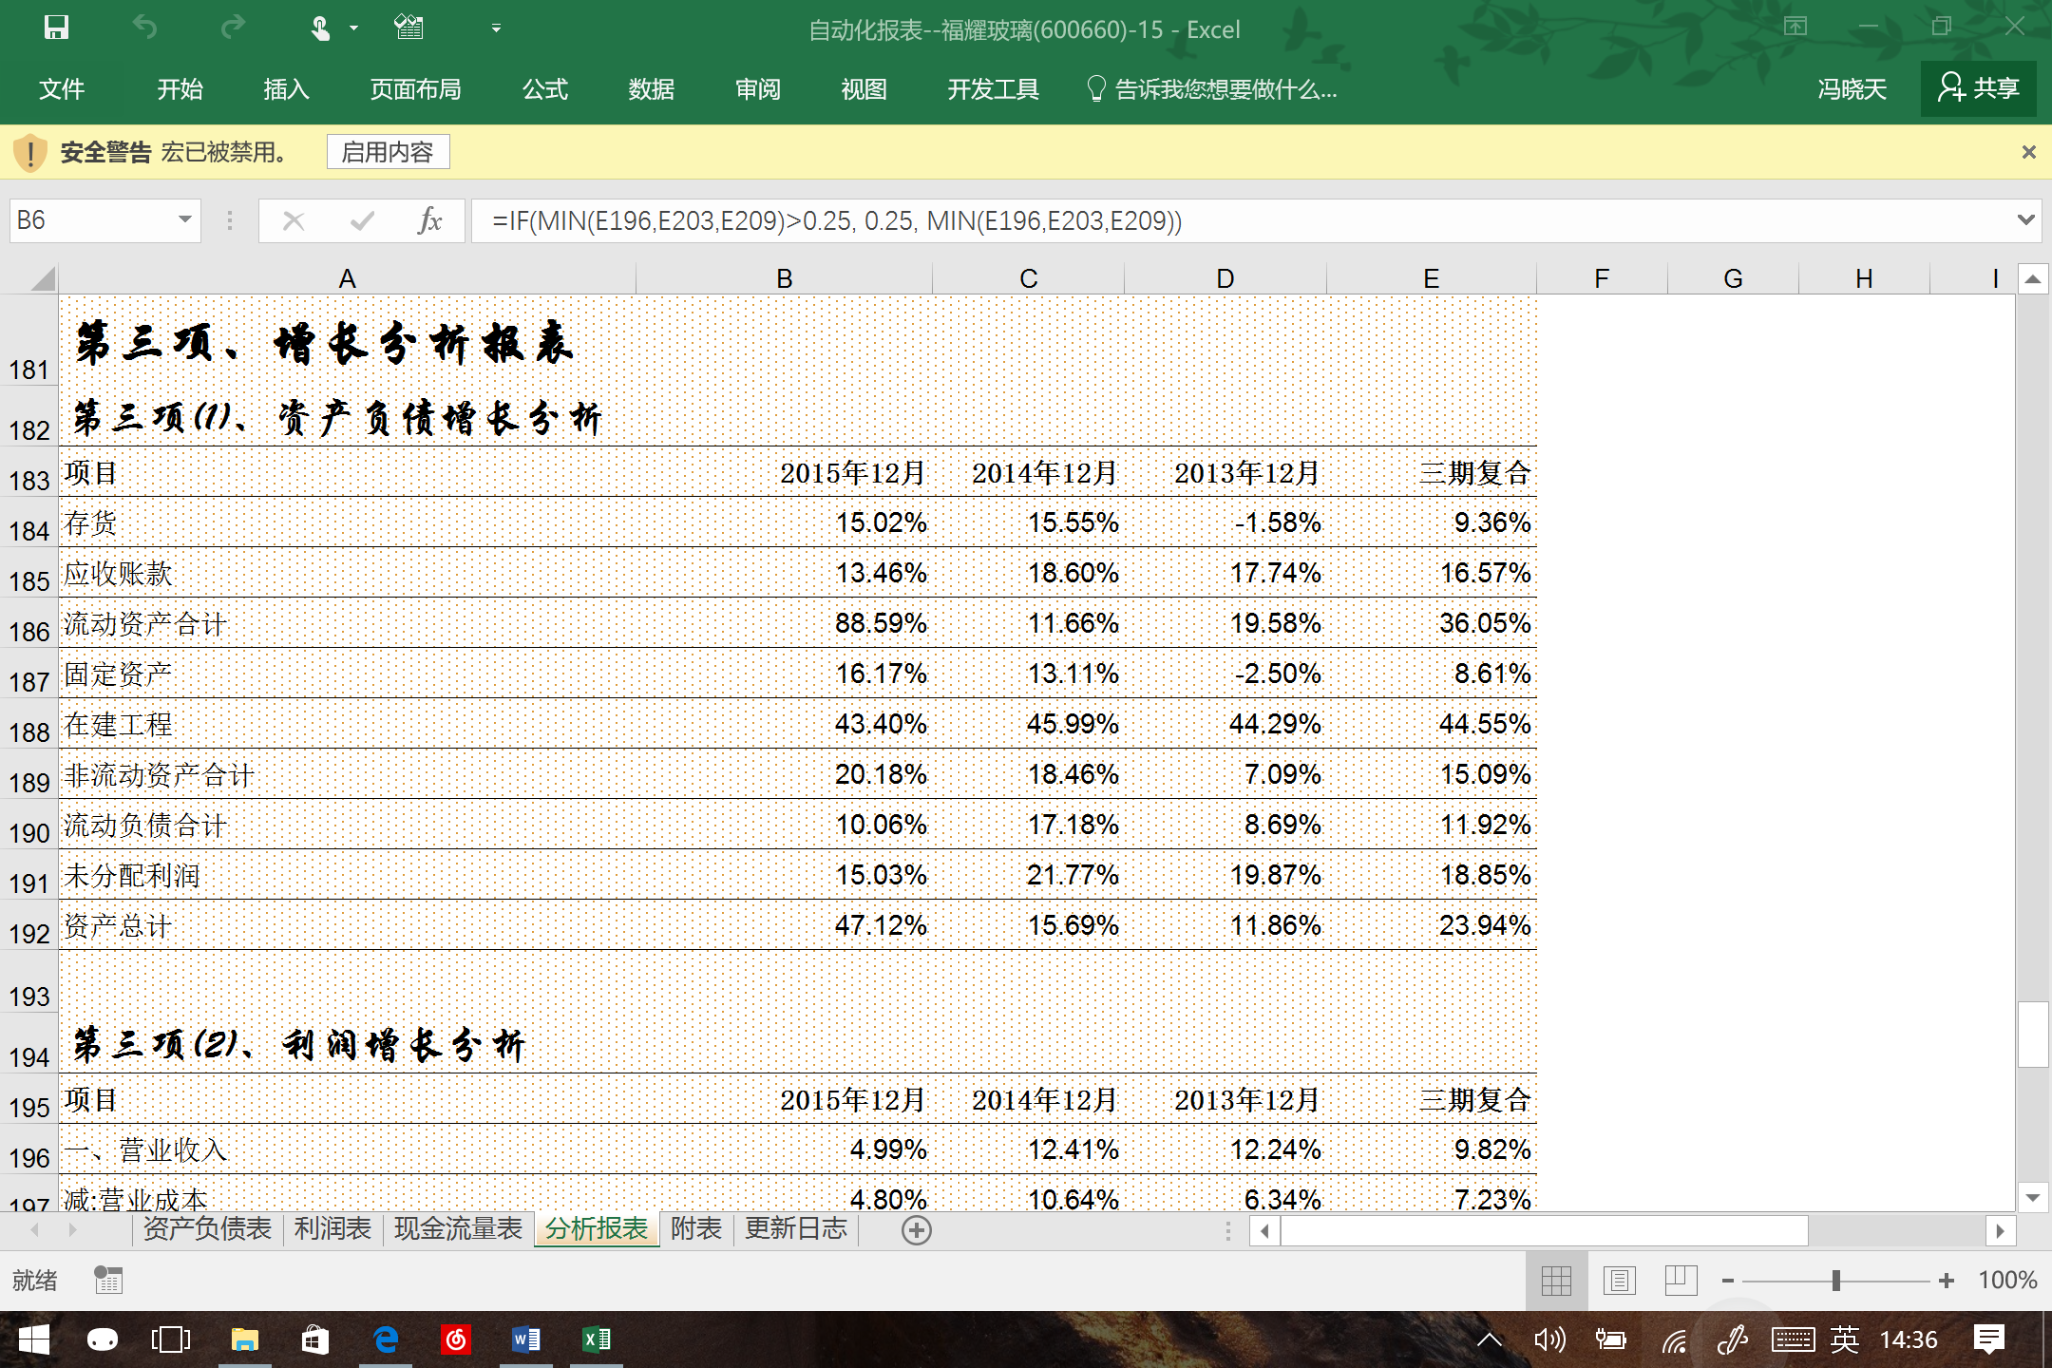The height and width of the screenshot is (1368, 2052).
Task: Click the Save icon on Quick Access Toolbar
Action: pyautogui.click(x=57, y=27)
